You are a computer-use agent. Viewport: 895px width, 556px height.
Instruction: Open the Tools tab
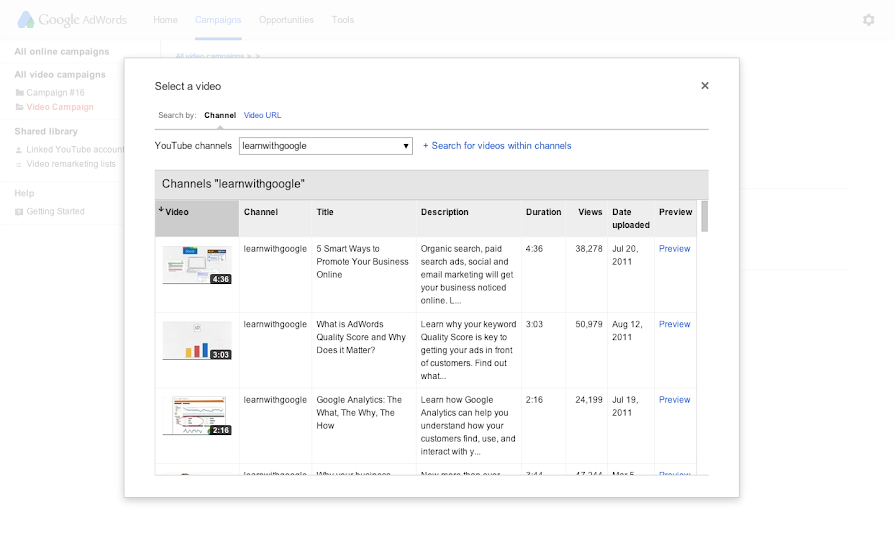pos(342,20)
